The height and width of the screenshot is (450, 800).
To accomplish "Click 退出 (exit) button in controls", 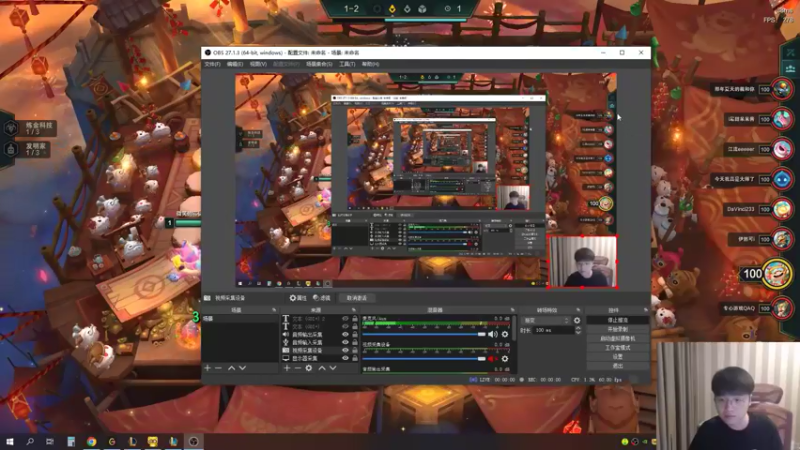I will coord(617,366).
